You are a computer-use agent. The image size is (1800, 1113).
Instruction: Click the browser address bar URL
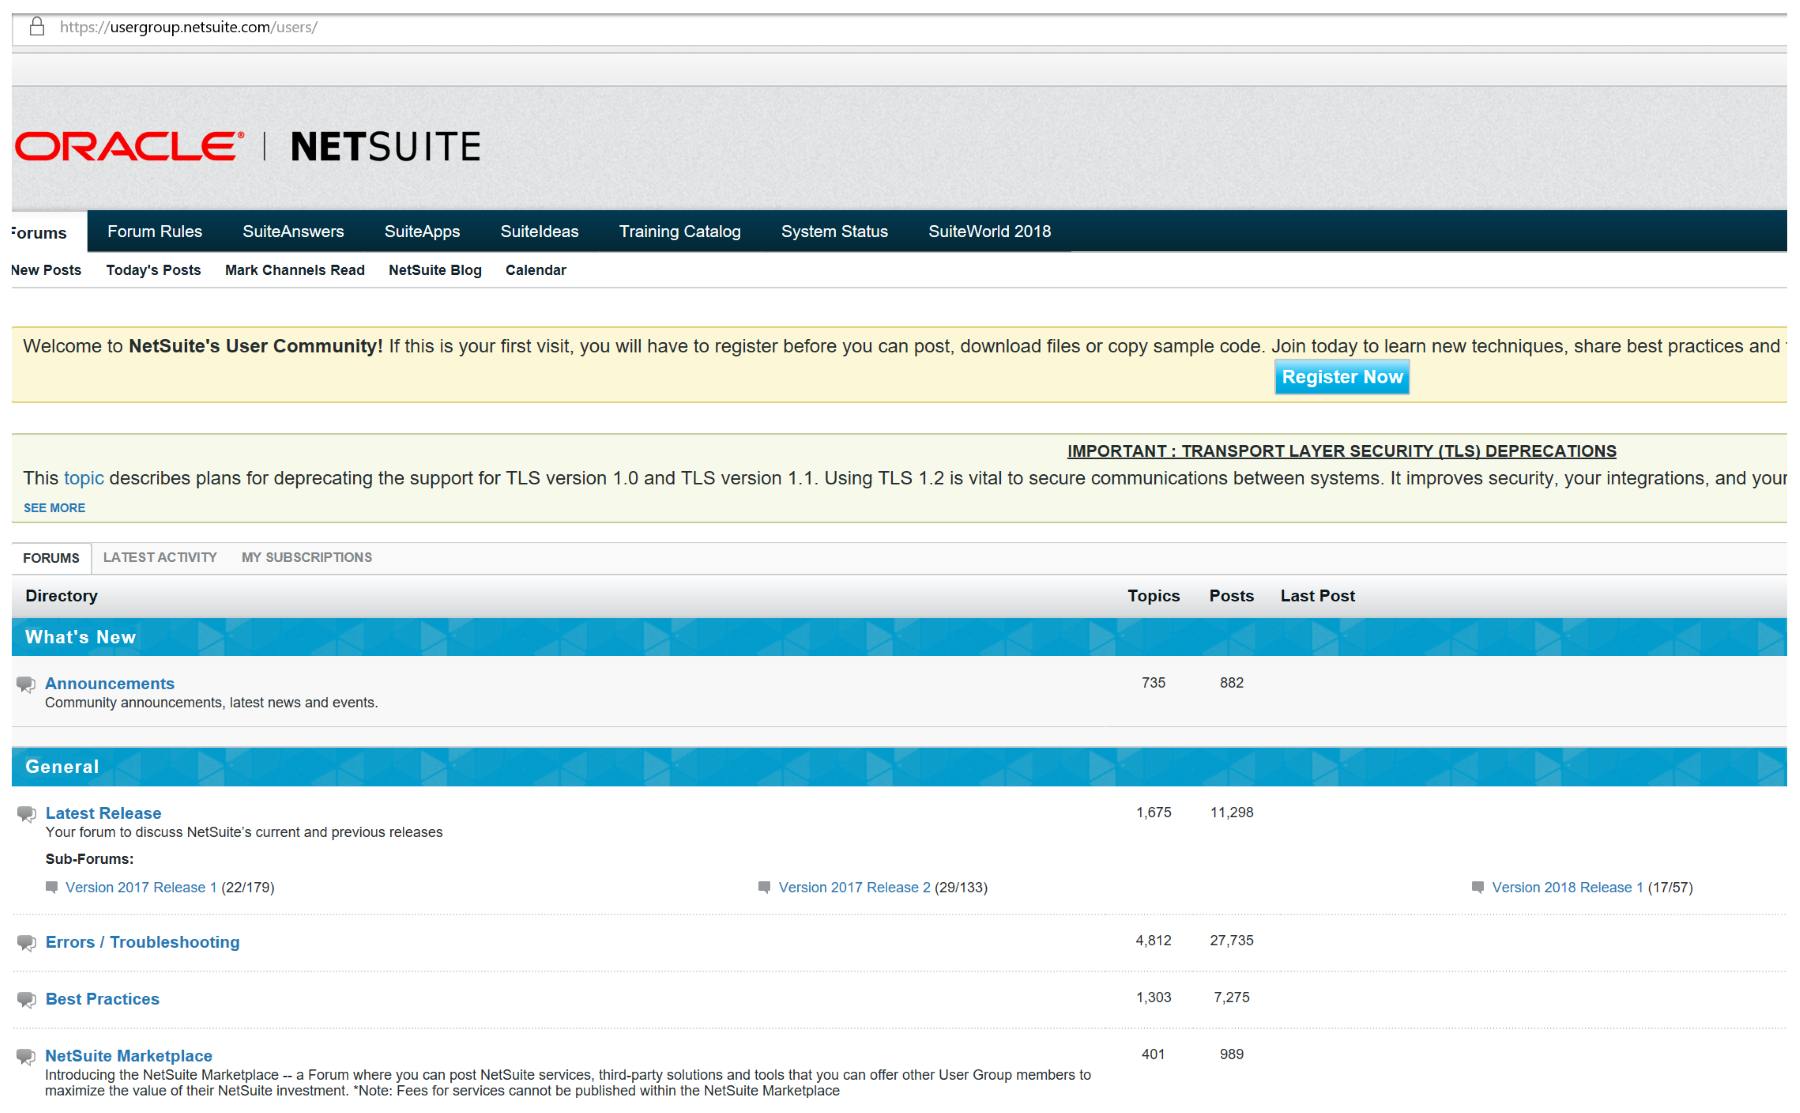tap(188, 27)
